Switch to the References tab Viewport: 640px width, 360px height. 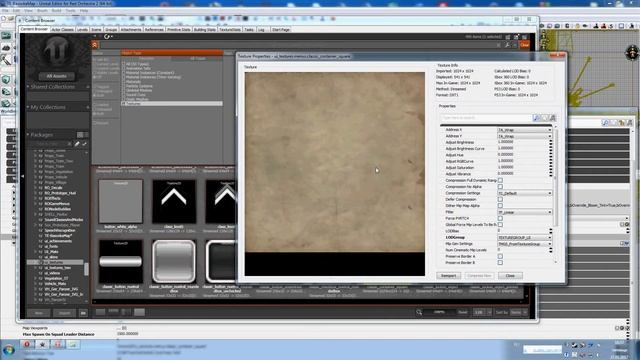pyautogui.click(x=154, y=30)
